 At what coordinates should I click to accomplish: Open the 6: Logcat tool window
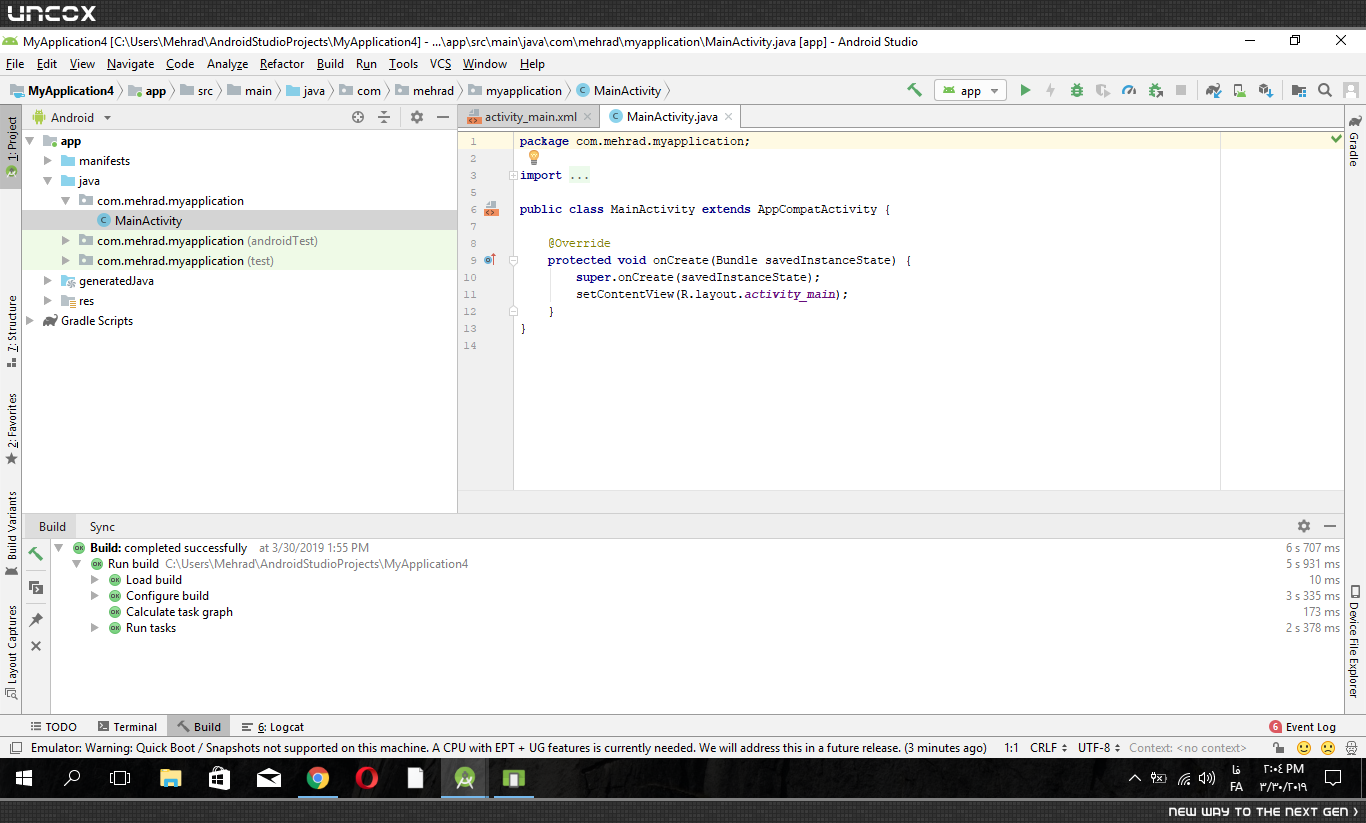[272, 727]
